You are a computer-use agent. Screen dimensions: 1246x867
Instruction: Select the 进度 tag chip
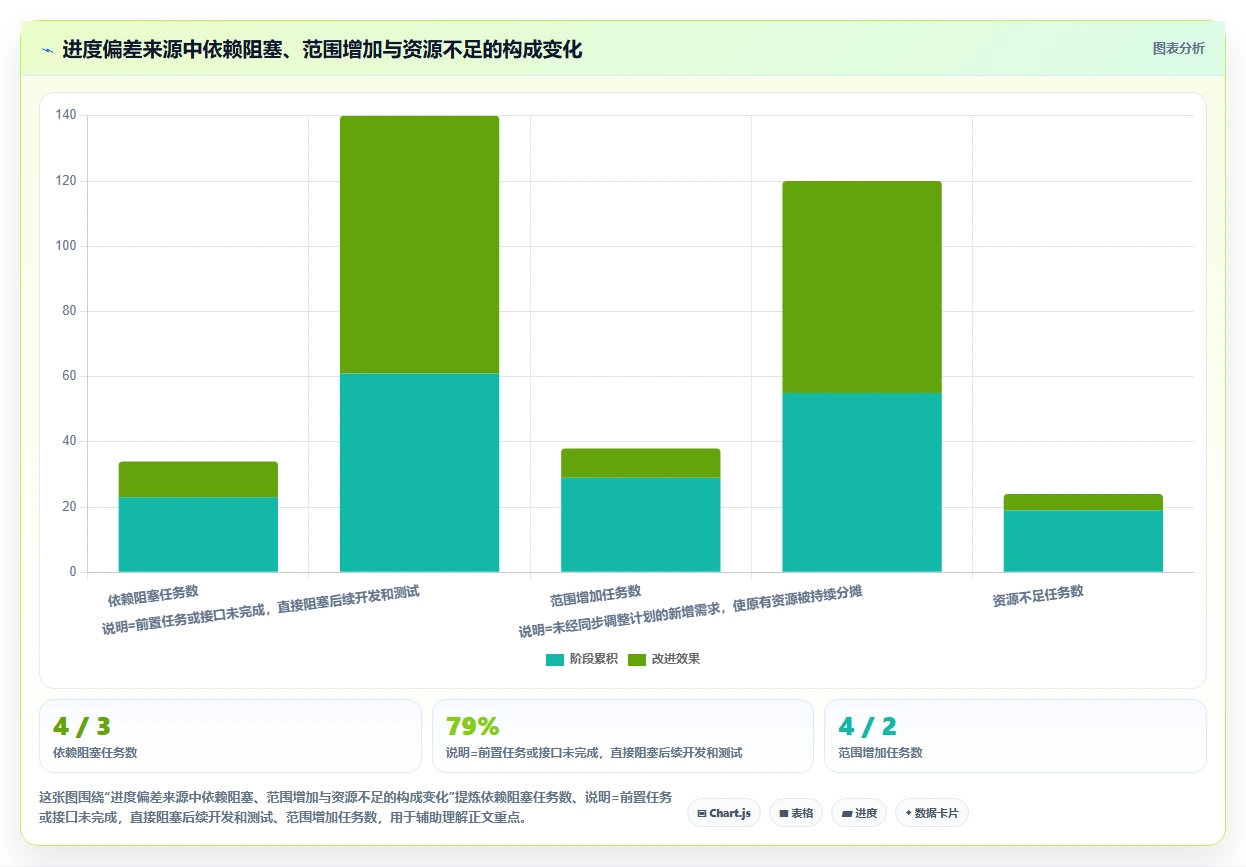click(x=859, y=813)
